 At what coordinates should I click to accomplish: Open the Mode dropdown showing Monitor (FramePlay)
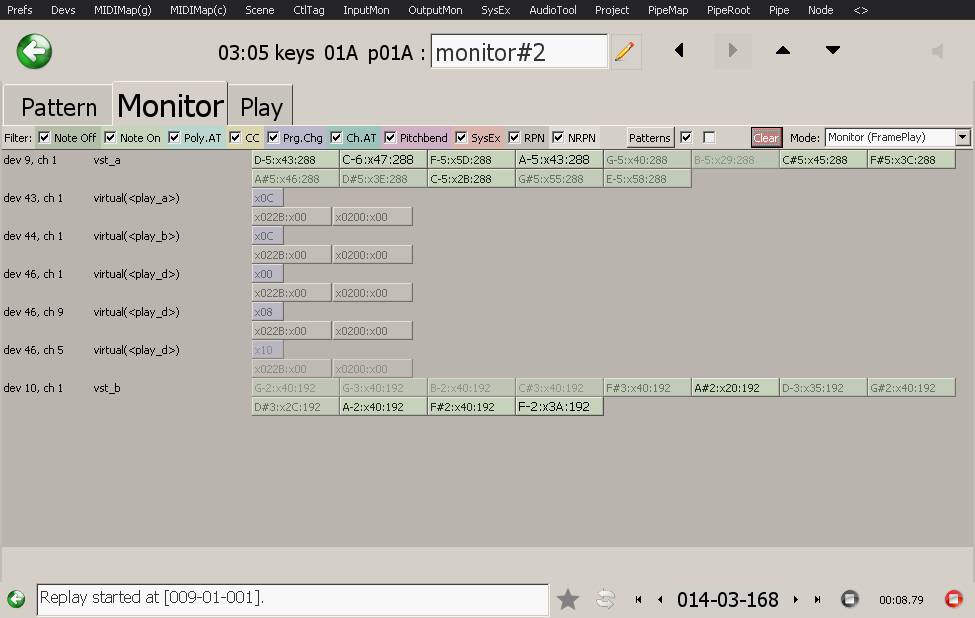pyautogui.click(x=897, y=137)
